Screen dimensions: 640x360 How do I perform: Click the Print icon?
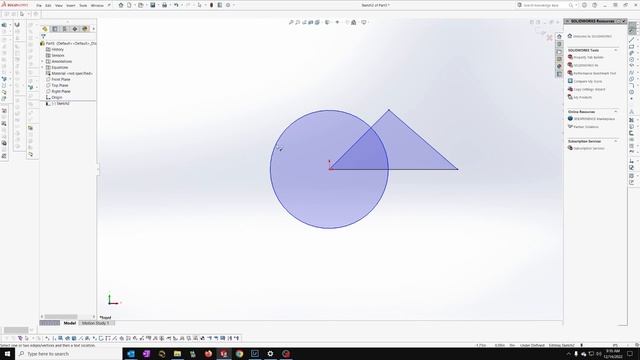click(164, 5)
